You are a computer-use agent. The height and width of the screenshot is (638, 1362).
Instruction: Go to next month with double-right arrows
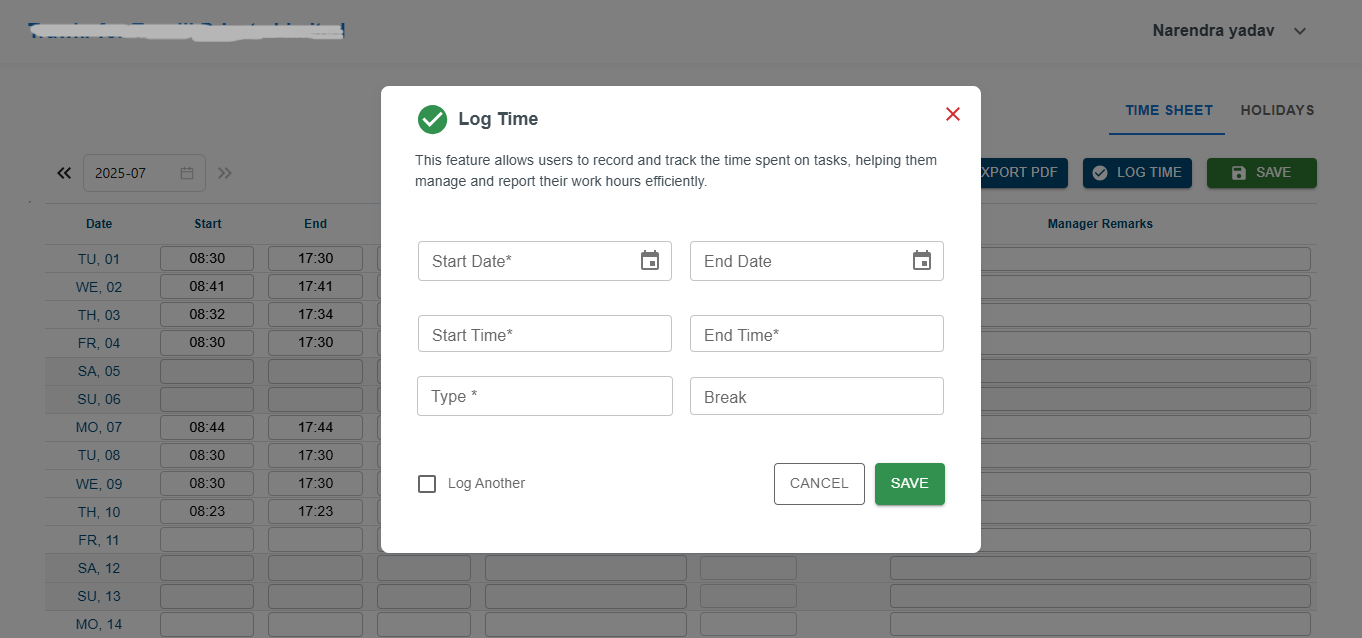pyautogui.click(x=225, y=173)
